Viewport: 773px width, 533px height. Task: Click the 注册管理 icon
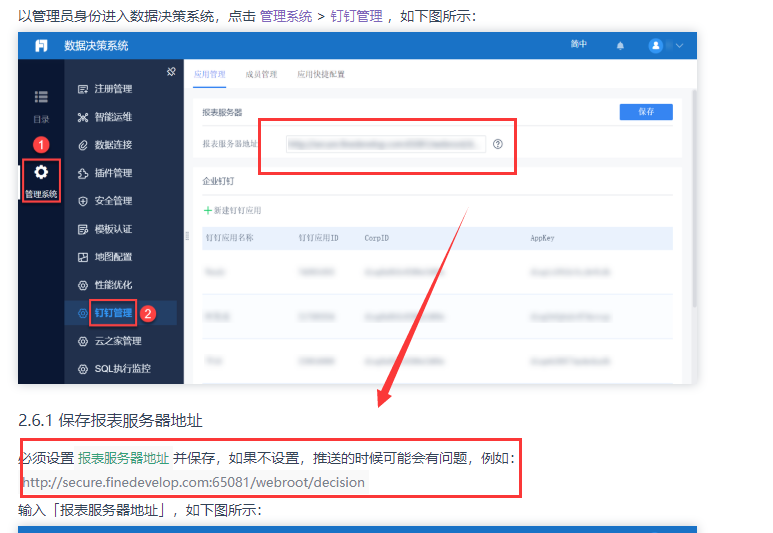tap(83, 89)
